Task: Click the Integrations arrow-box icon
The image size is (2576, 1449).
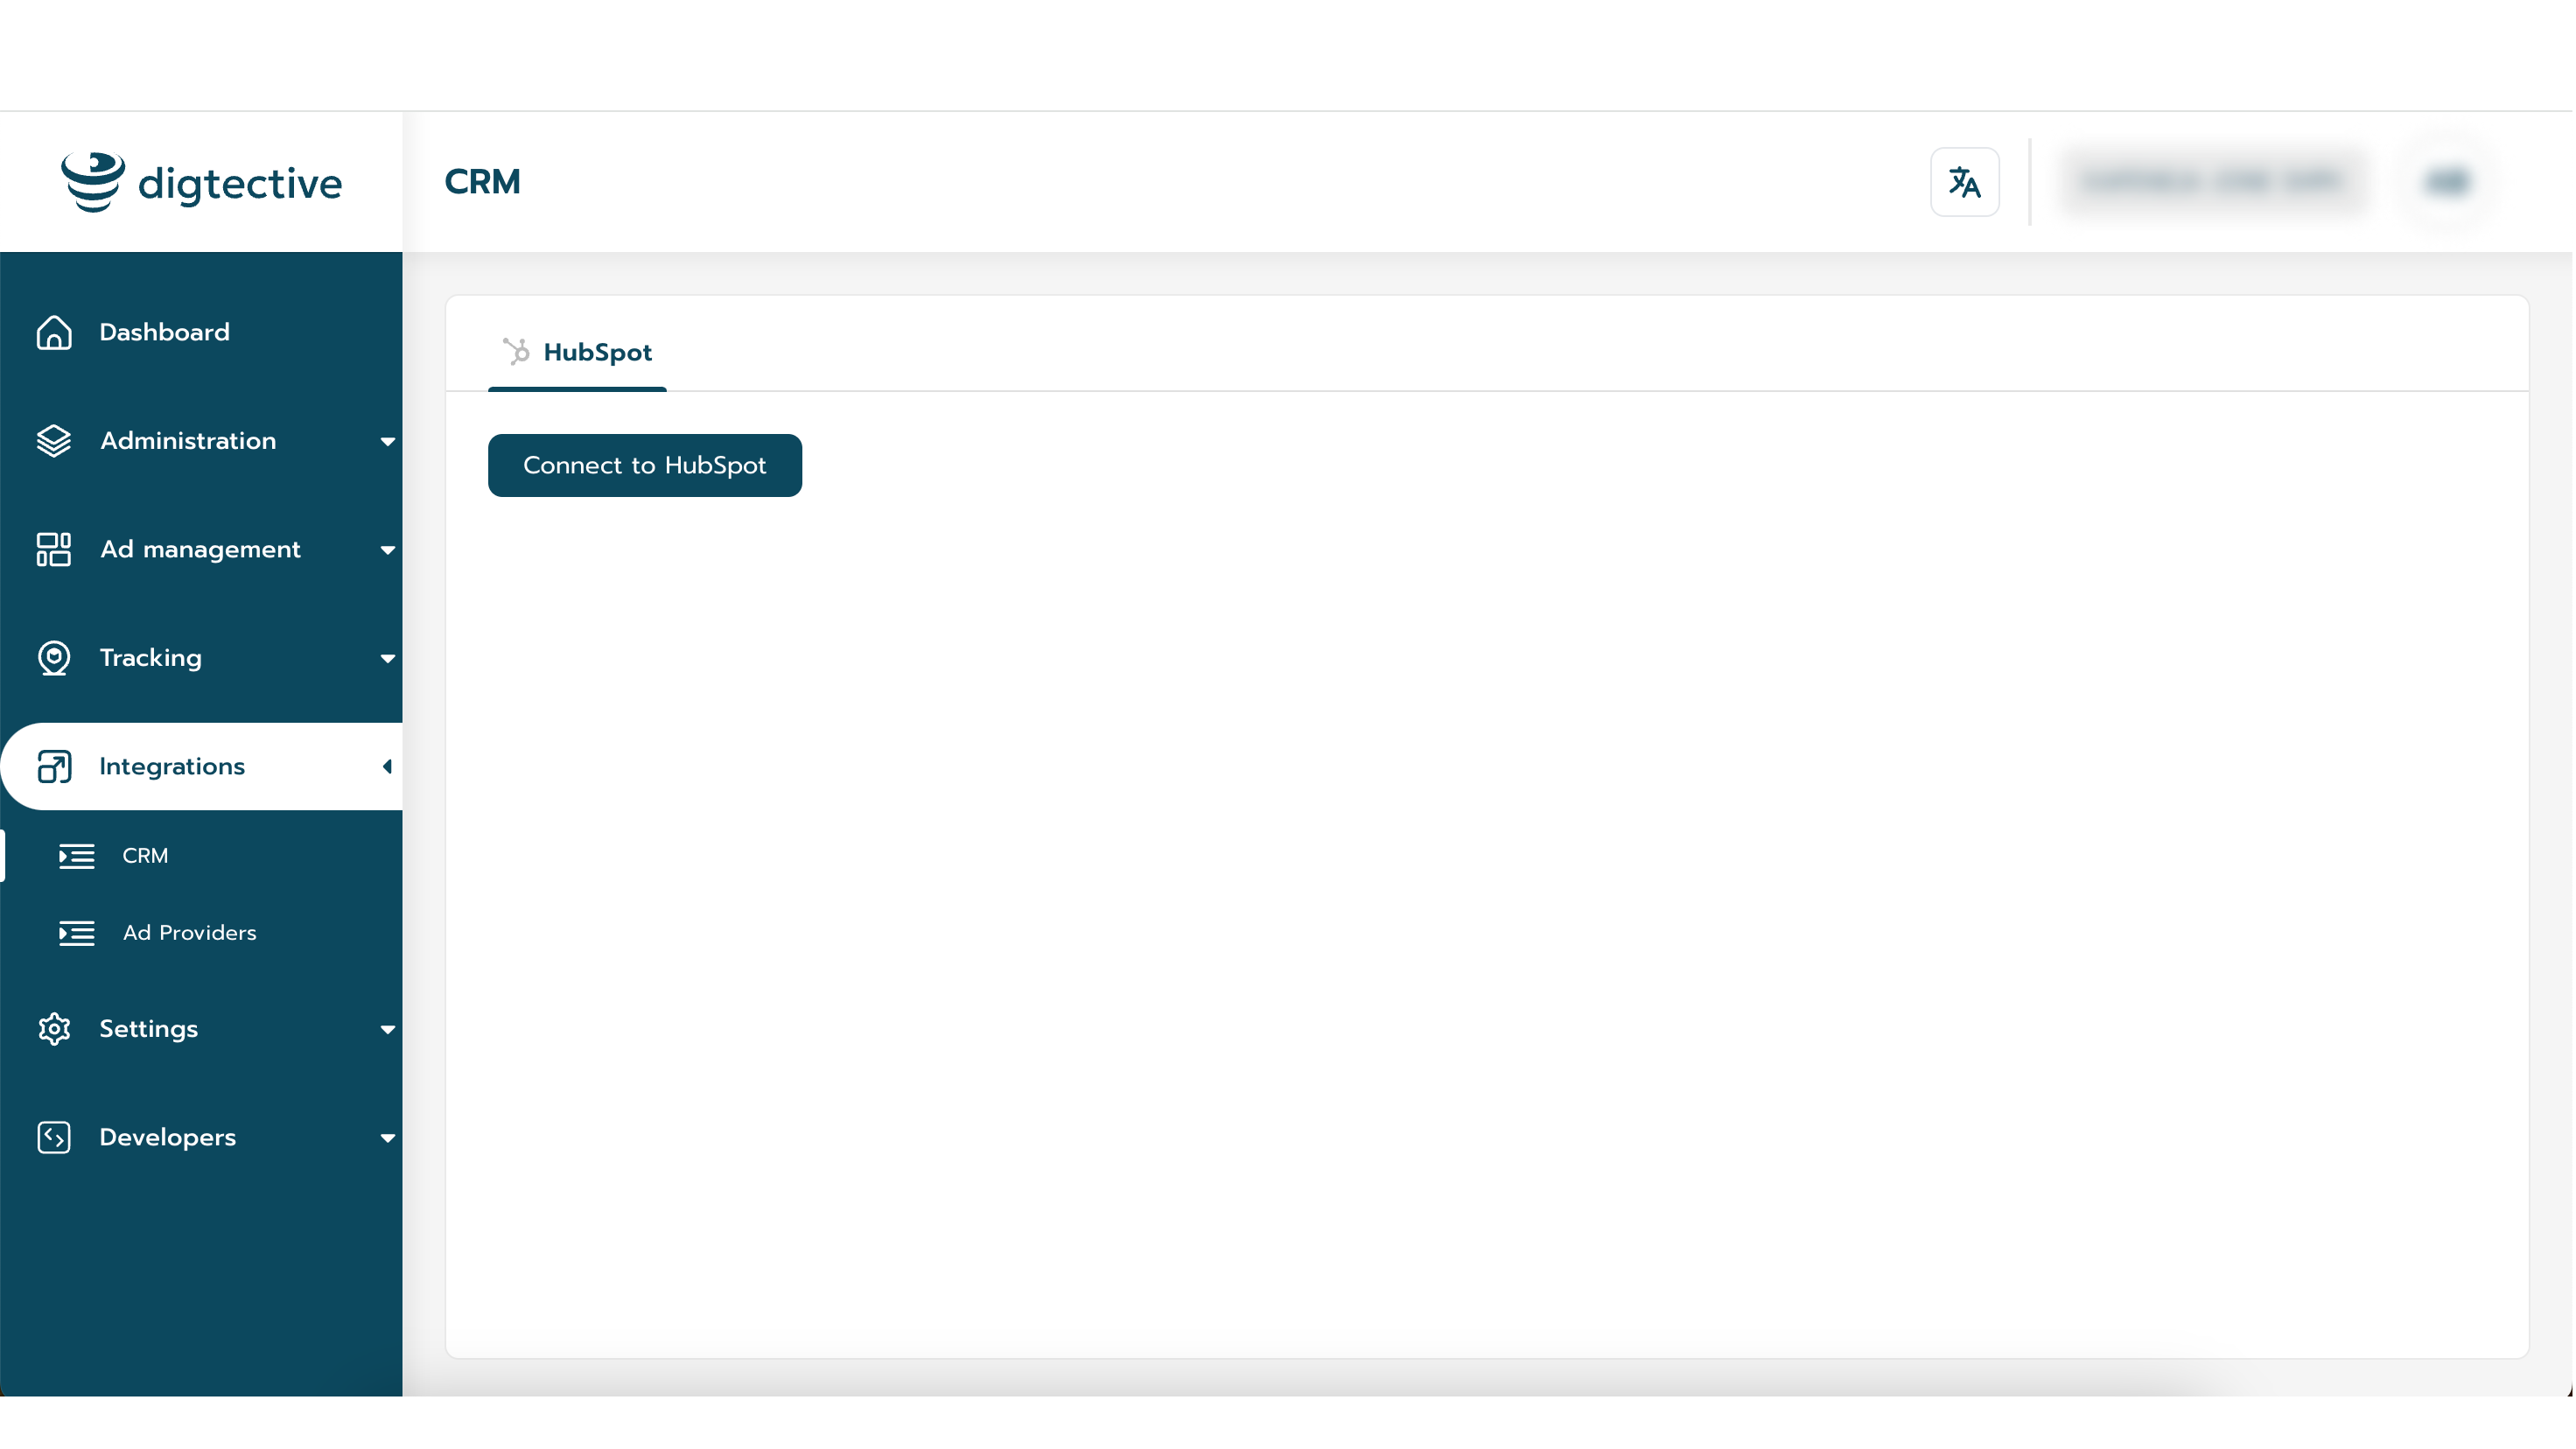Action: click(x=54, y=766)
